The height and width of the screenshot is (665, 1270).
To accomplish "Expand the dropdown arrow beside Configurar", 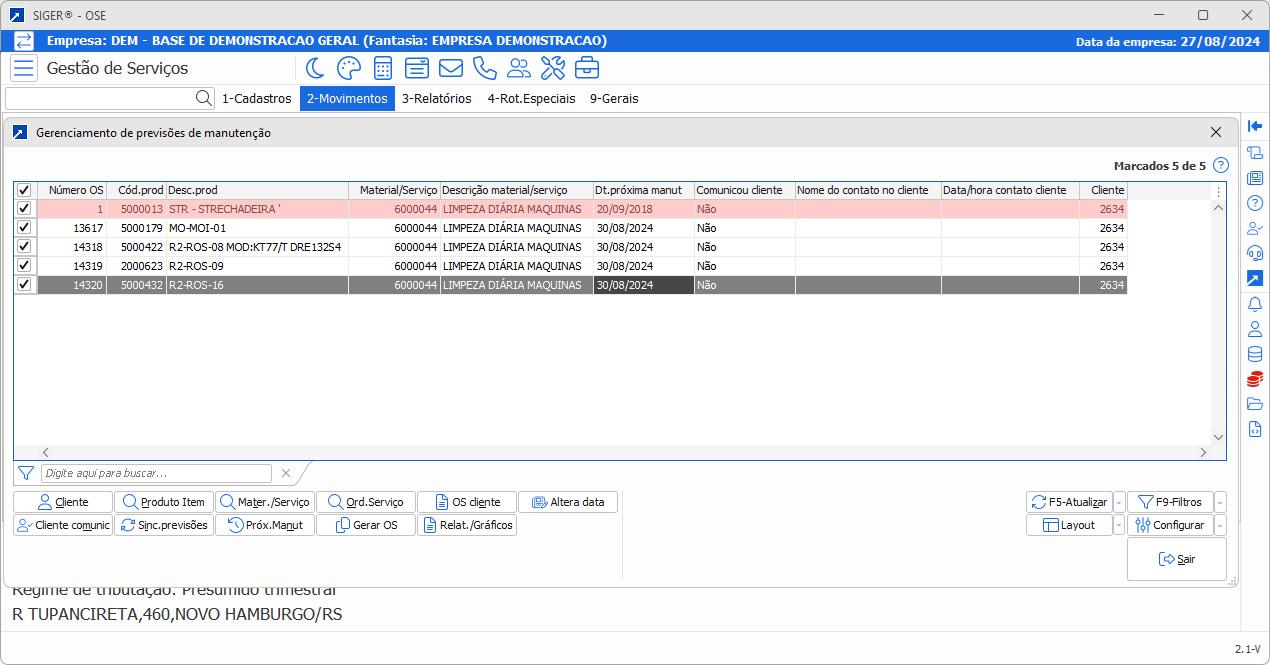I will tap(1220, 525).
